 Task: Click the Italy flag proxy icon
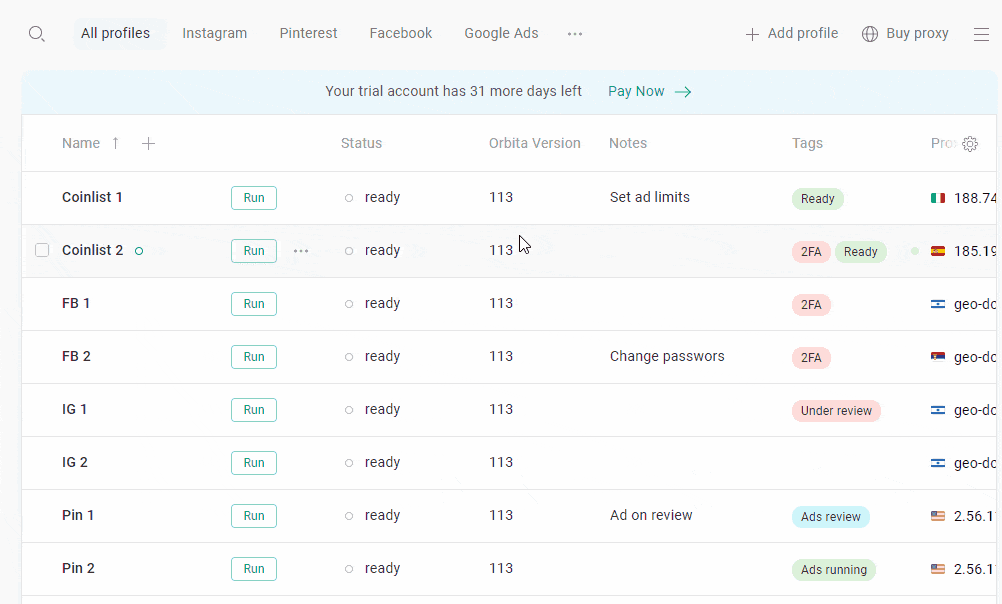pyautogui.click(x=938, y=198)
